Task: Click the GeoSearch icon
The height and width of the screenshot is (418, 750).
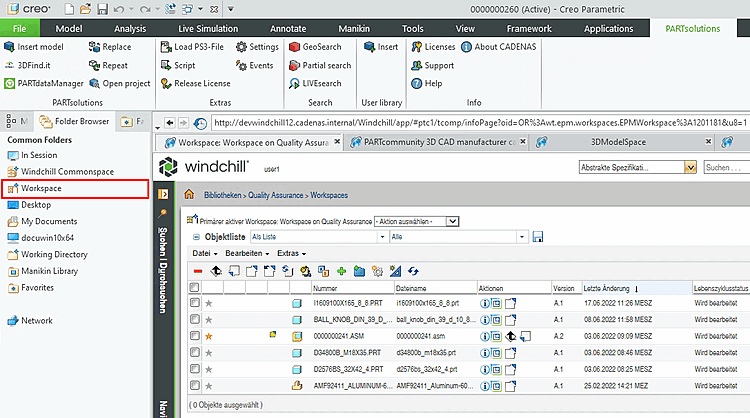Action: click(294, 47)
